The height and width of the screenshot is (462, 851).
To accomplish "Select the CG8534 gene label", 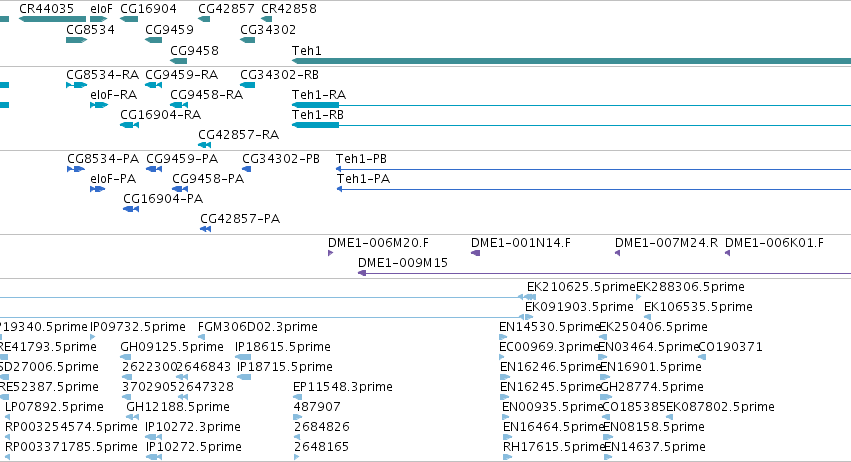I will [x=91, y=30].
